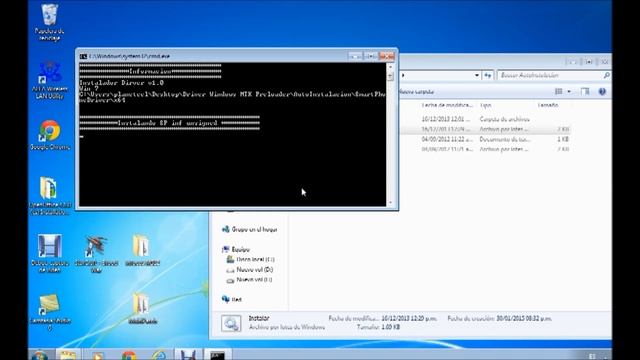The height and width of the screenshot is (360, 640).
Task: Switch to the film-strip app taskbar button
Action: point(188,355)
